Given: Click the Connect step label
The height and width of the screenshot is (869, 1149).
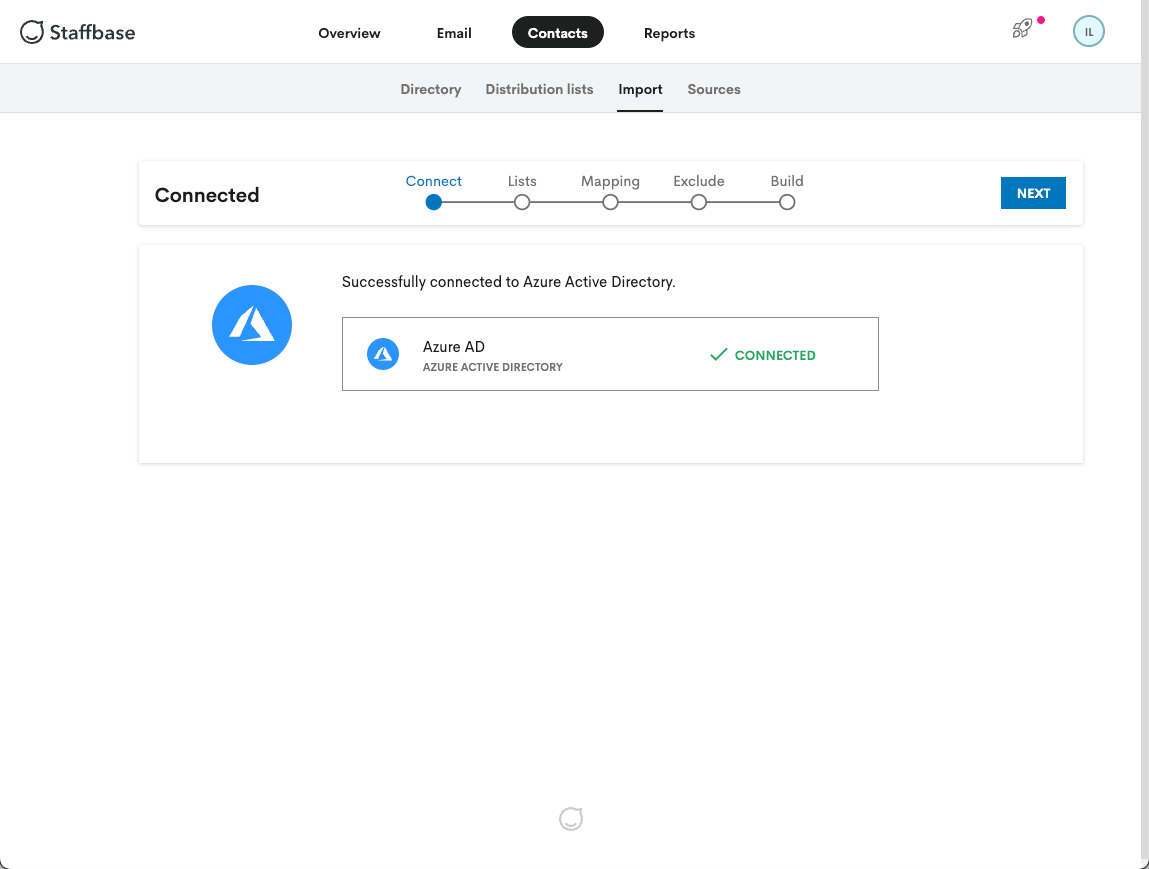Looking at the screenshot, I should (x=434, y=181).
